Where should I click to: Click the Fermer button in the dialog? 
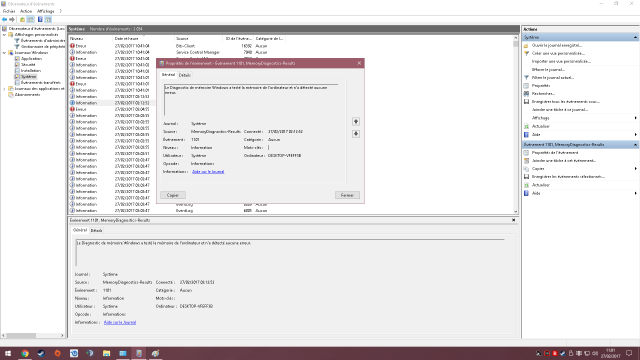(347, 195)
